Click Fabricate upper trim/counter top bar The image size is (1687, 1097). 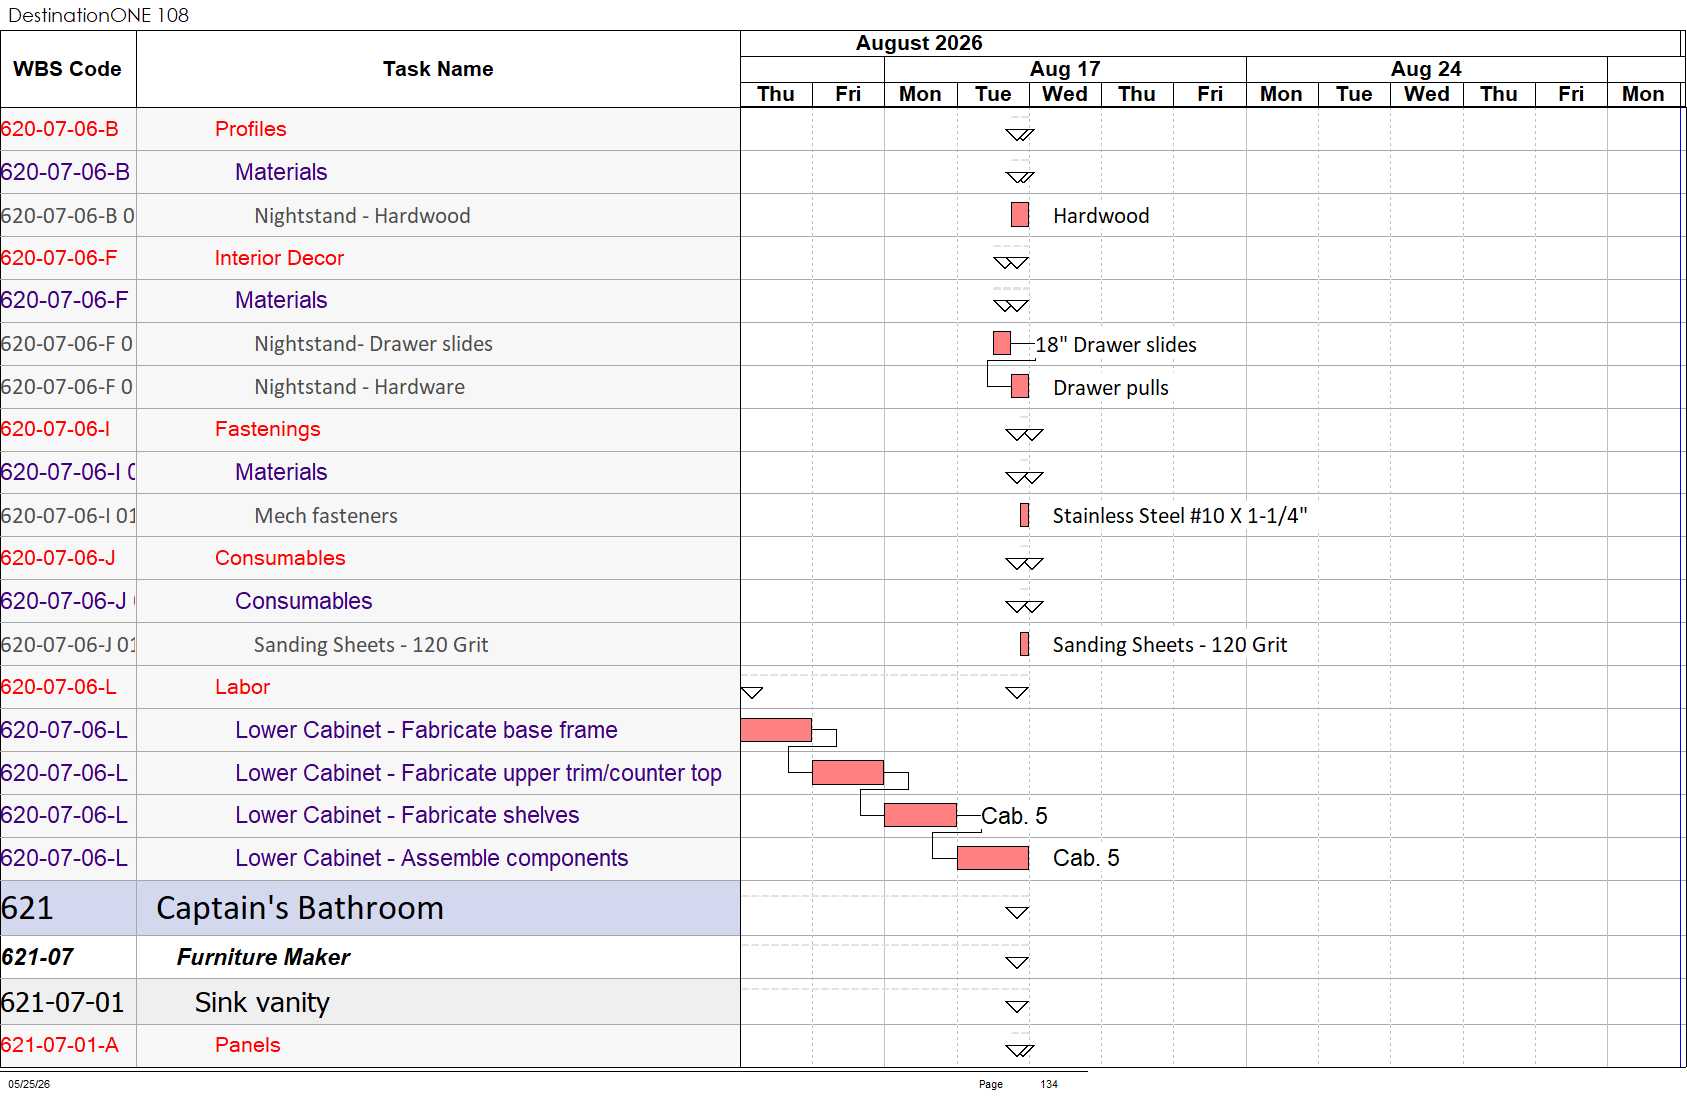(x=848, y=773)
